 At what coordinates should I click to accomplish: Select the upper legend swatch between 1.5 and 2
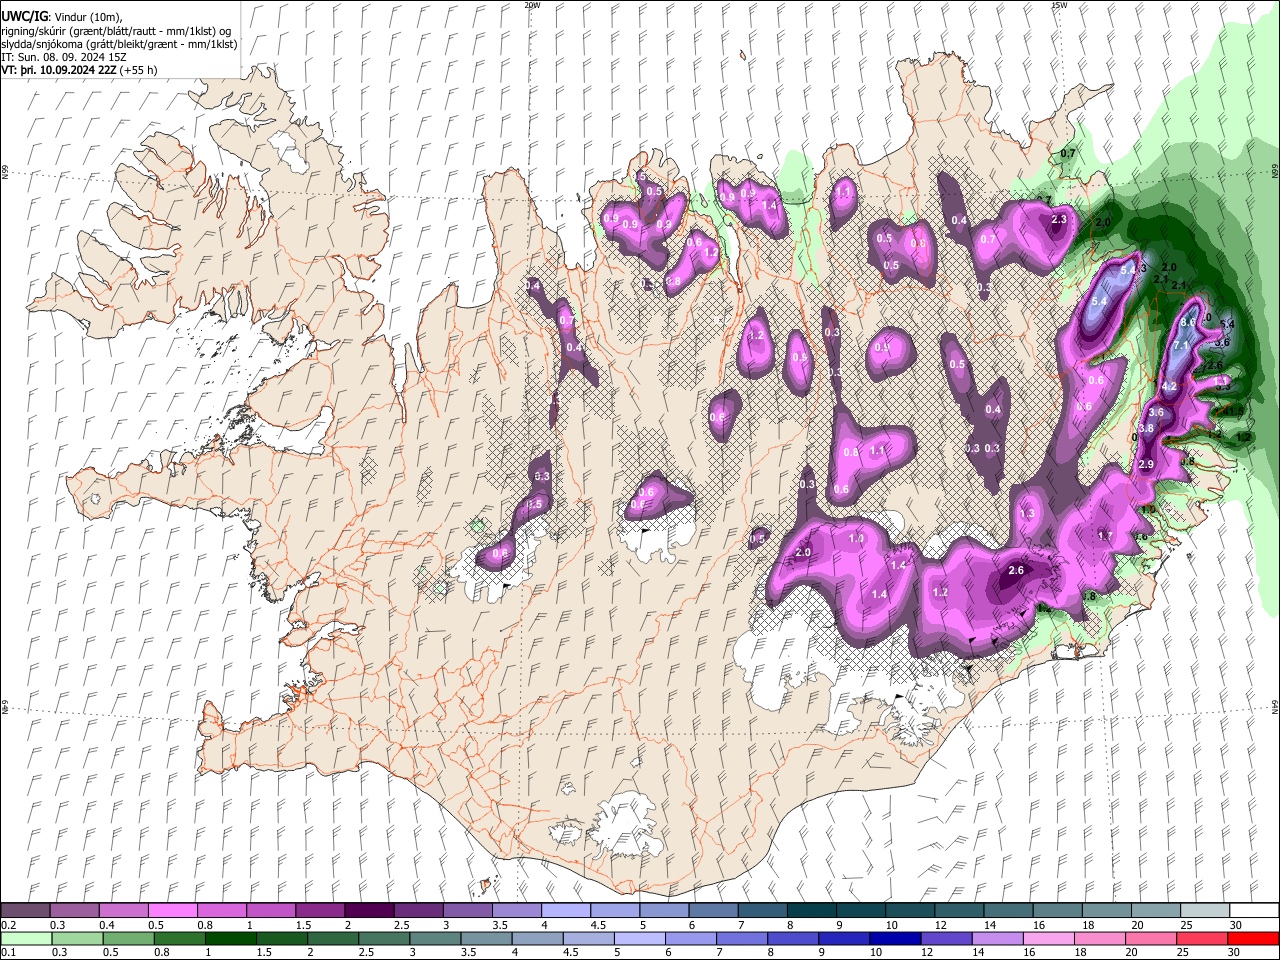(x=320, y=911)
